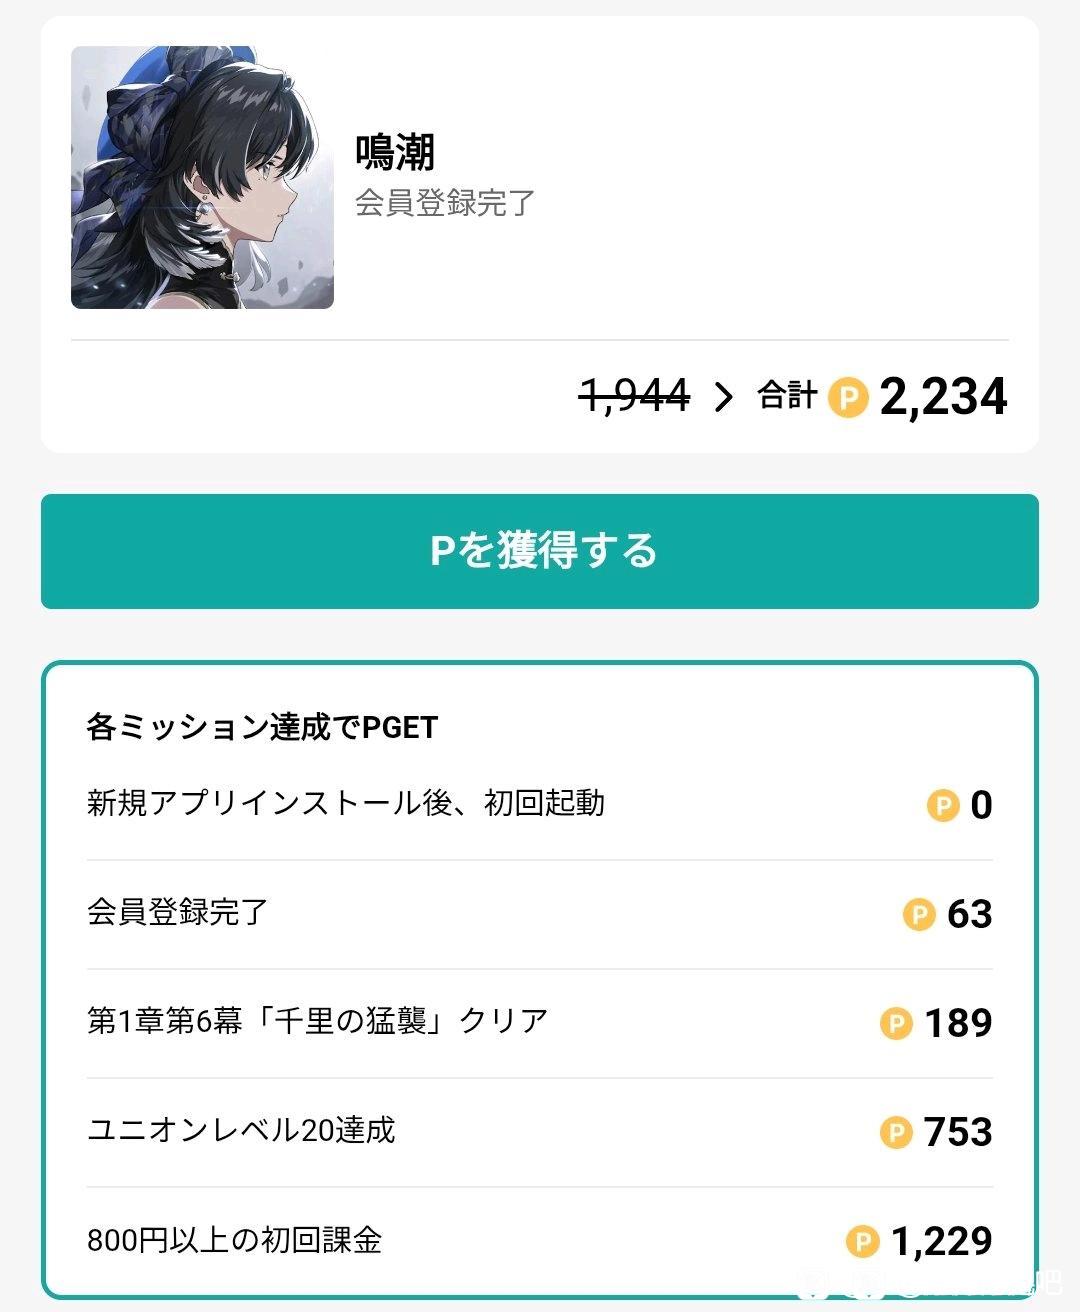The width and height of the screenshot is (1080, 1312).
Task: Click the coin icon next to 753 points
Action: point(896,1132)
